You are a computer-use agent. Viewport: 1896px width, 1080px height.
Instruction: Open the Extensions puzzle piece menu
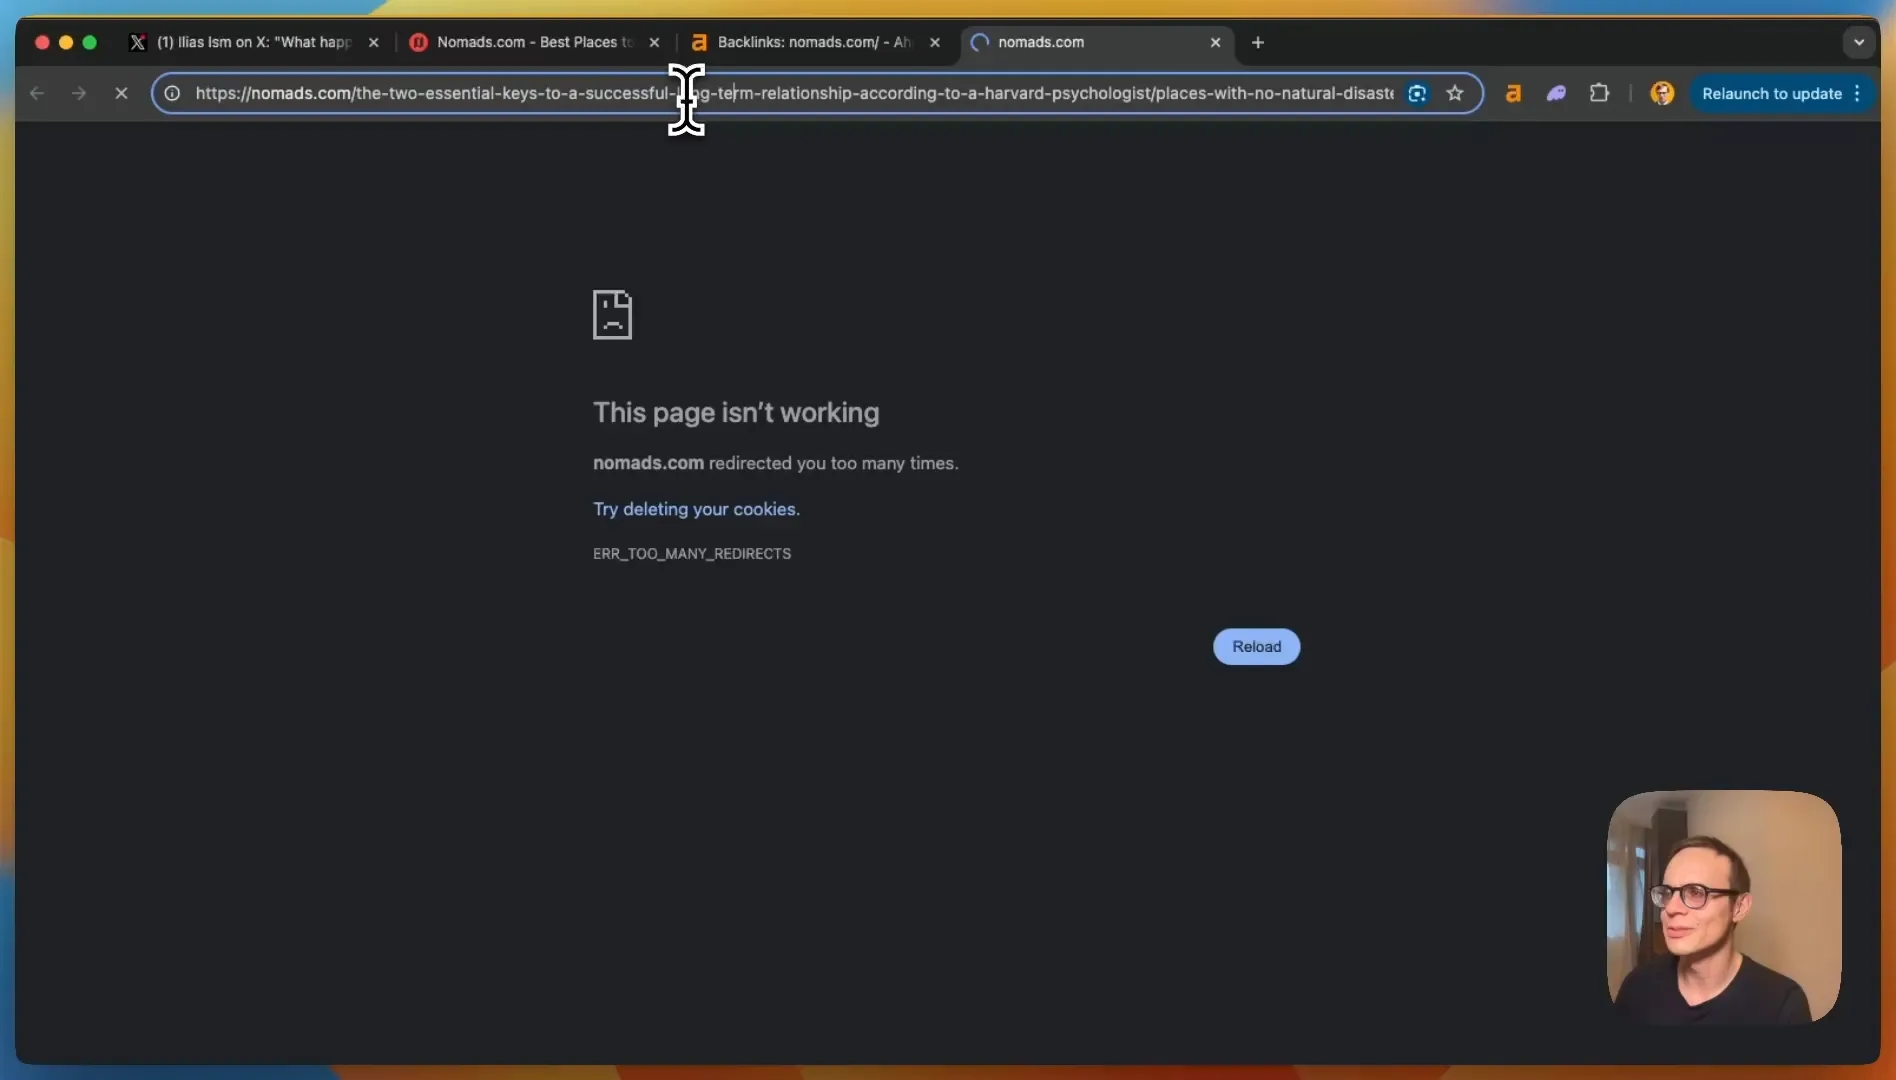click(x=1599, y=93)
